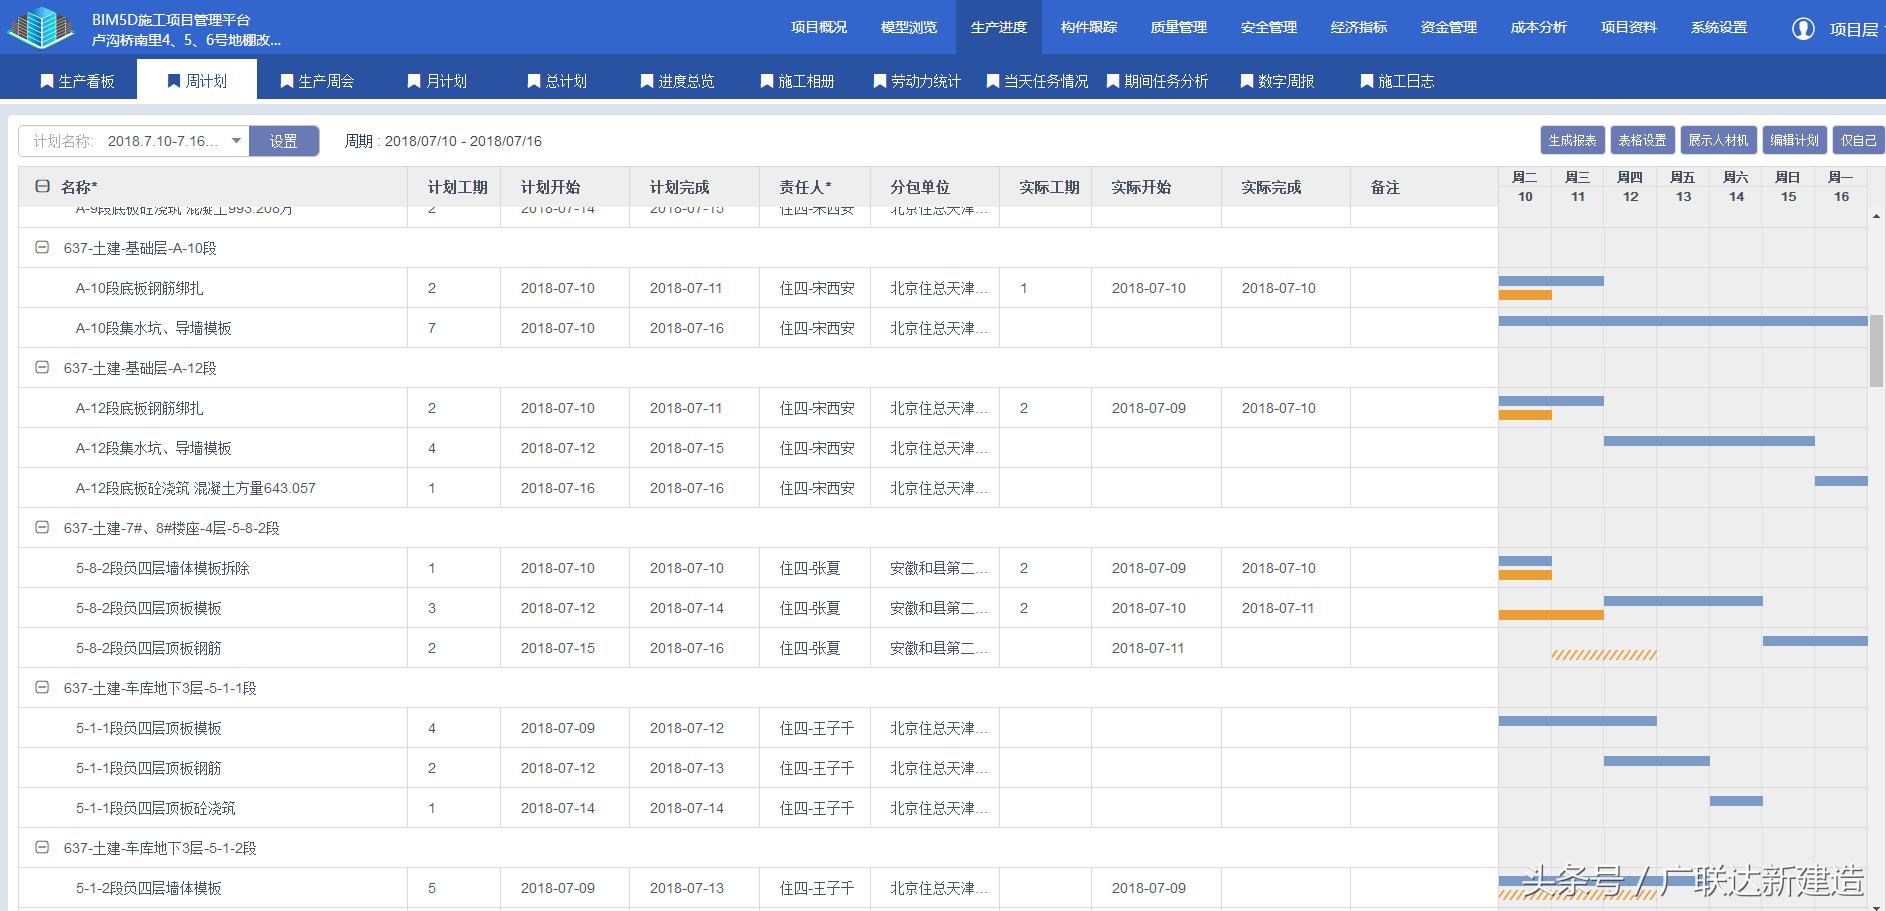The image size is (1886, 911).
Task: Click the bookmark icon beside 数字周报
Action: click(1247, 81)
